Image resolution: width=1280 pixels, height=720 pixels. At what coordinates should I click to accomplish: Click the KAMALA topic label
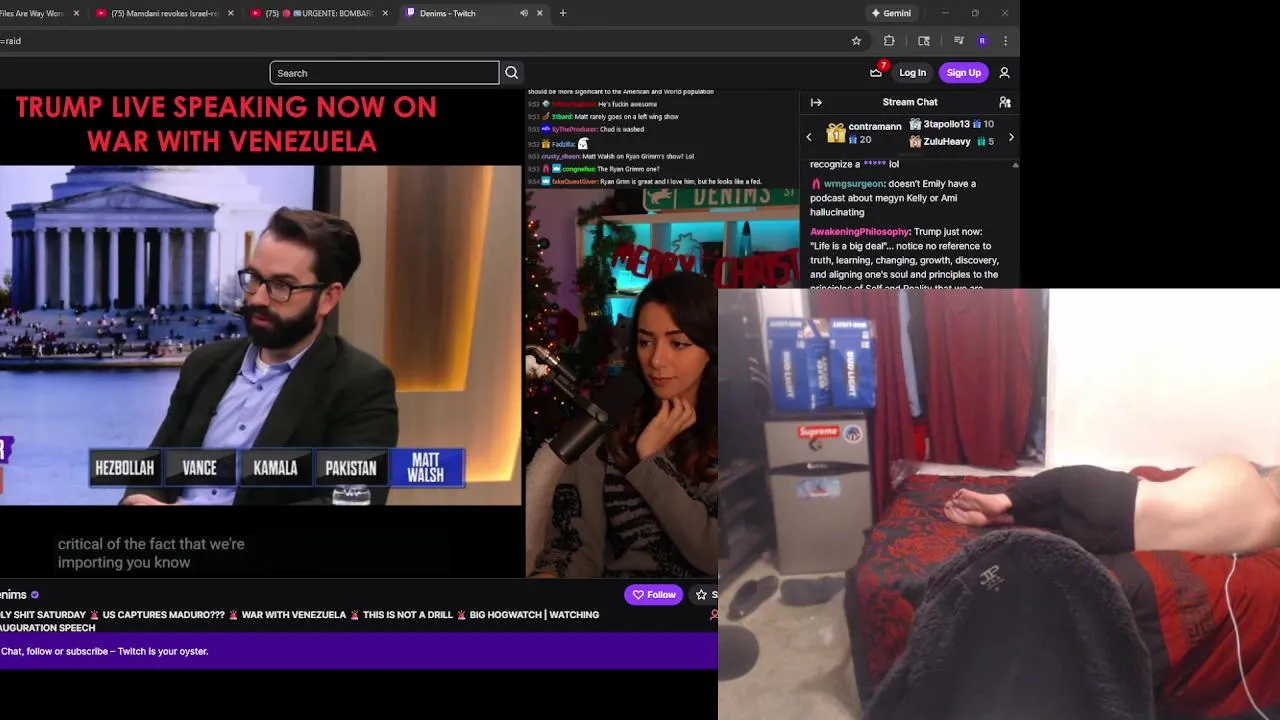[x=275, y=468]
